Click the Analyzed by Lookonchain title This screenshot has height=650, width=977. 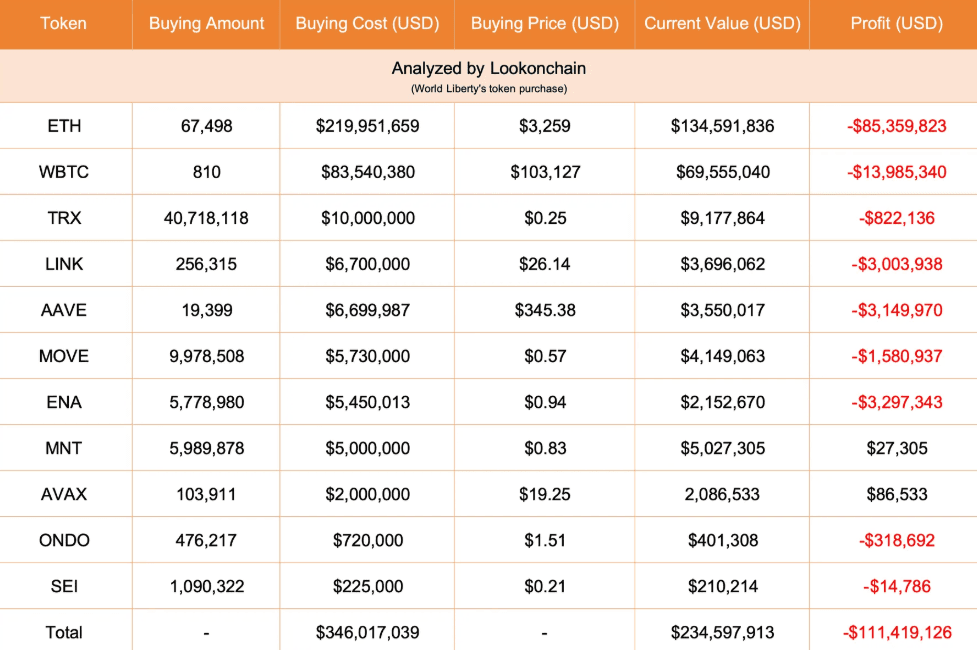tap(488, 69)
